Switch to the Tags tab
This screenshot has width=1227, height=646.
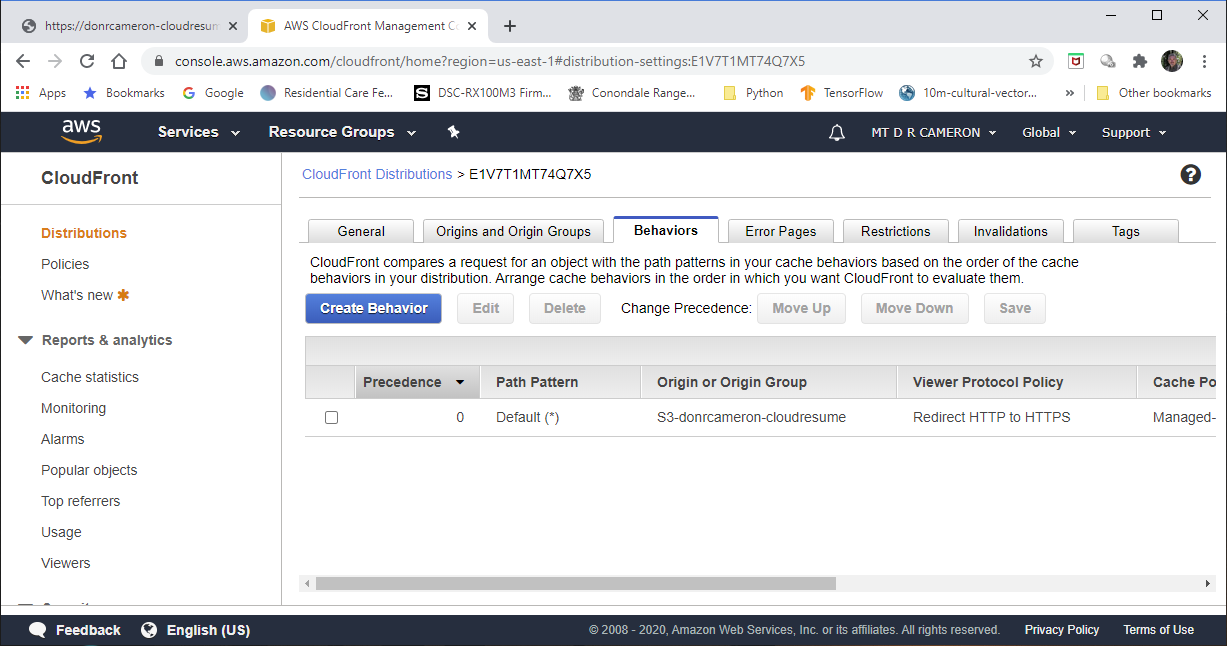pyautogui.click(x=1126, y=231)
